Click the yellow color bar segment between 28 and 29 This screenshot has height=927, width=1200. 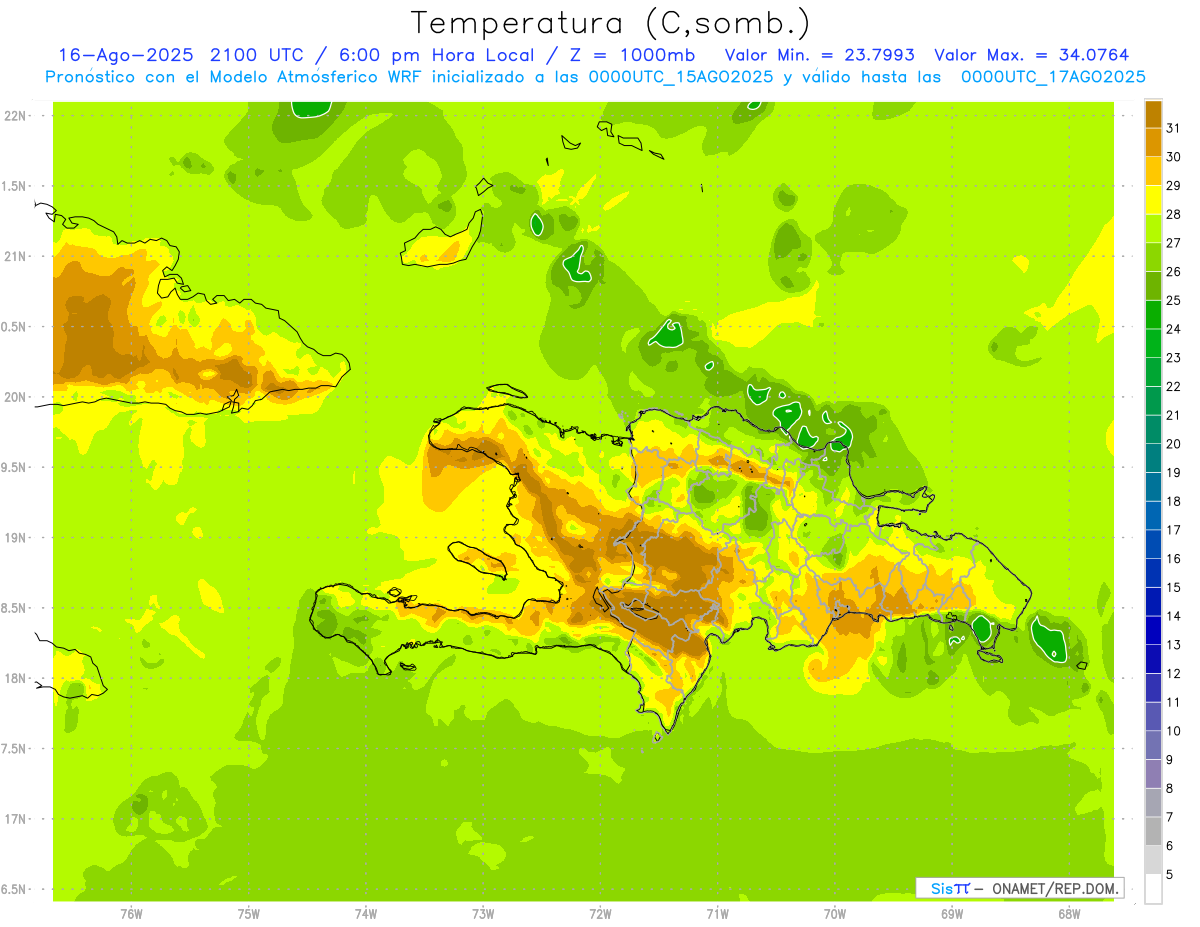[1153, 200]
